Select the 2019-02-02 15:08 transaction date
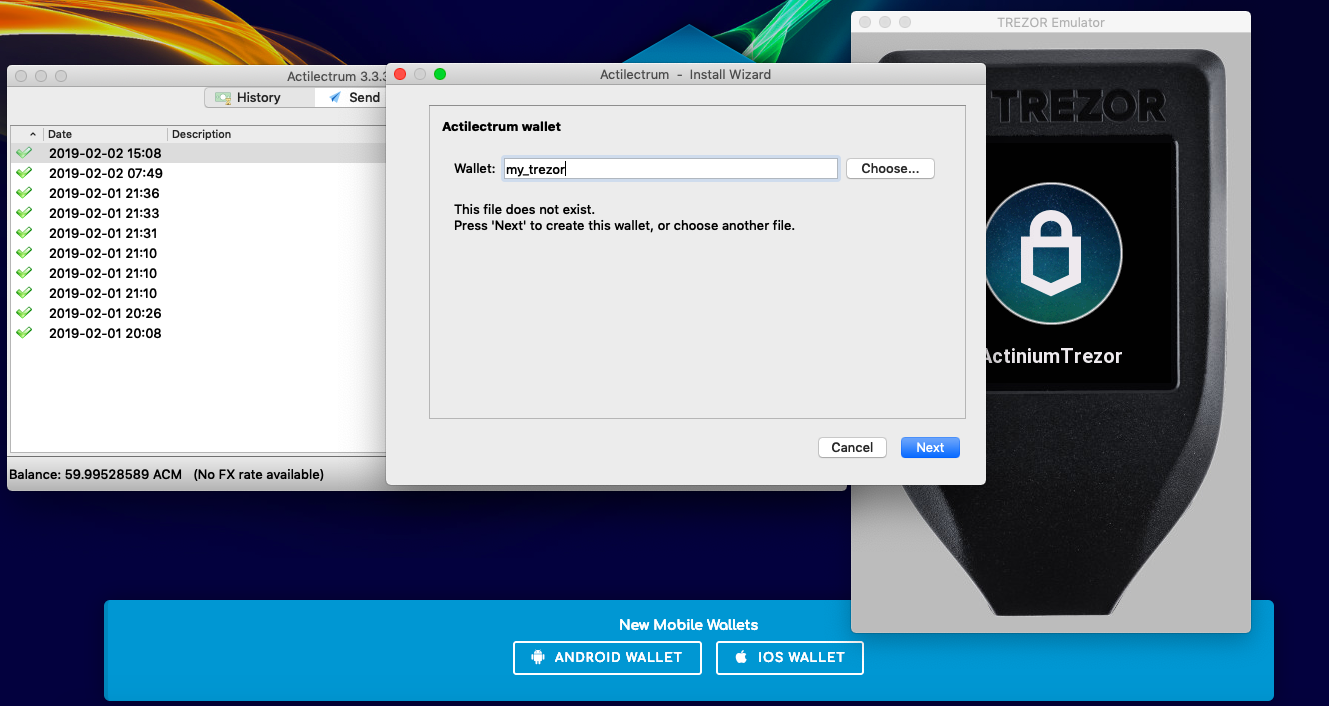The width and height of the screenshot is (1329, 706). click(105, 153)
